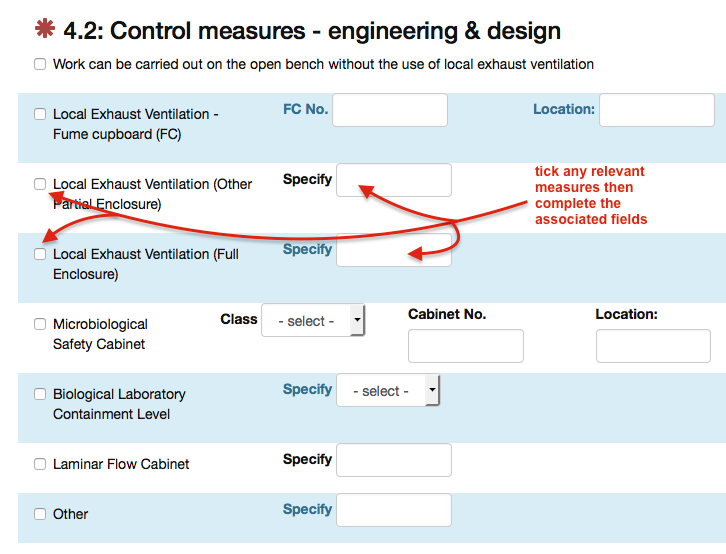The width and height of the screenshot is (726, 554).
Task: Open the safety cabinet Class dropdown
Action: [313, 321]
